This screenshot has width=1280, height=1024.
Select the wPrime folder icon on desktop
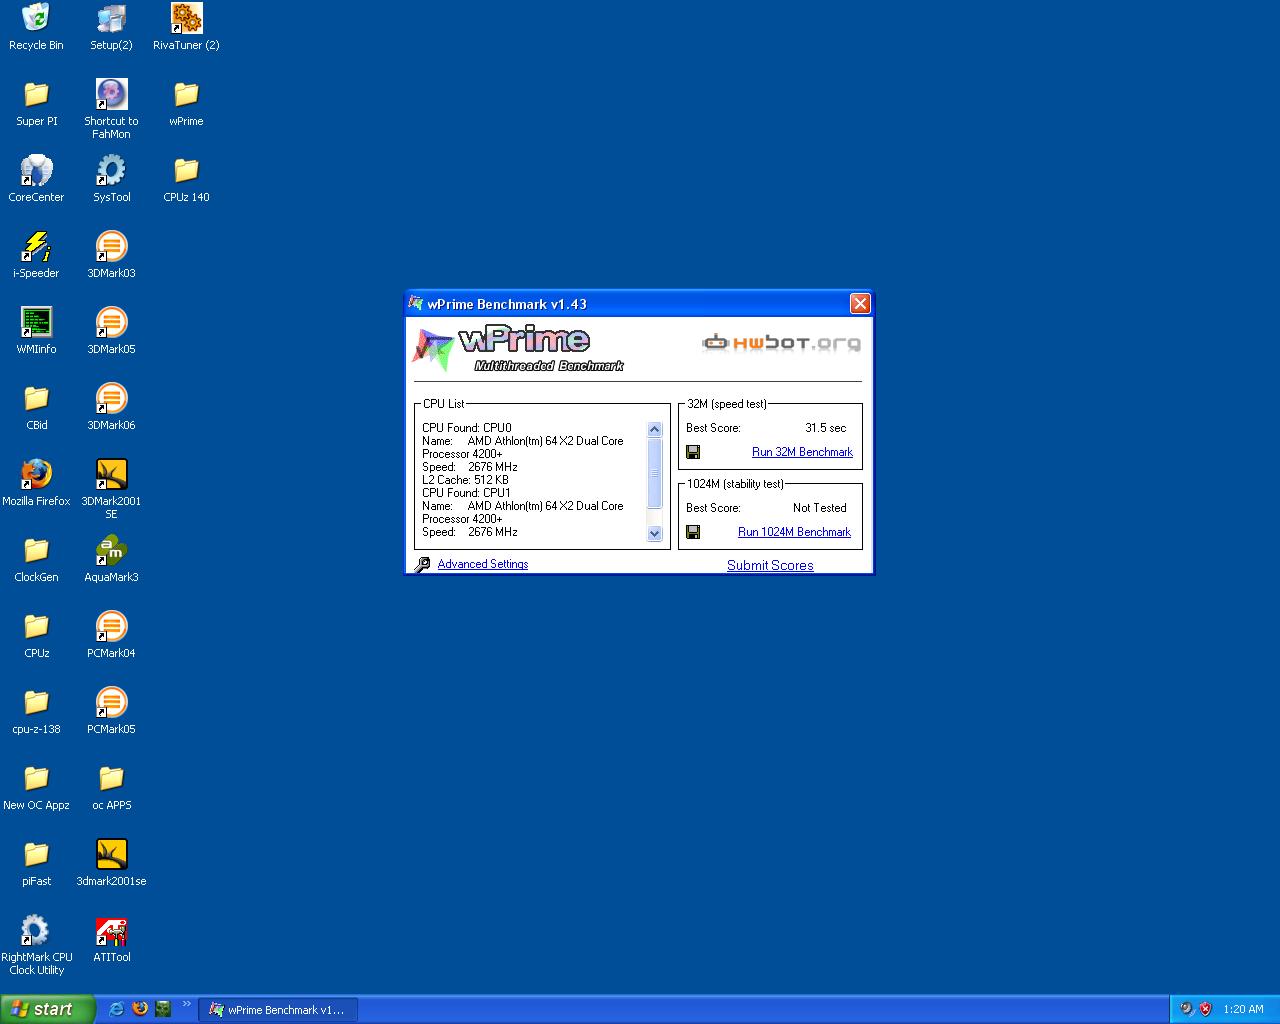[x=186, y=94]
